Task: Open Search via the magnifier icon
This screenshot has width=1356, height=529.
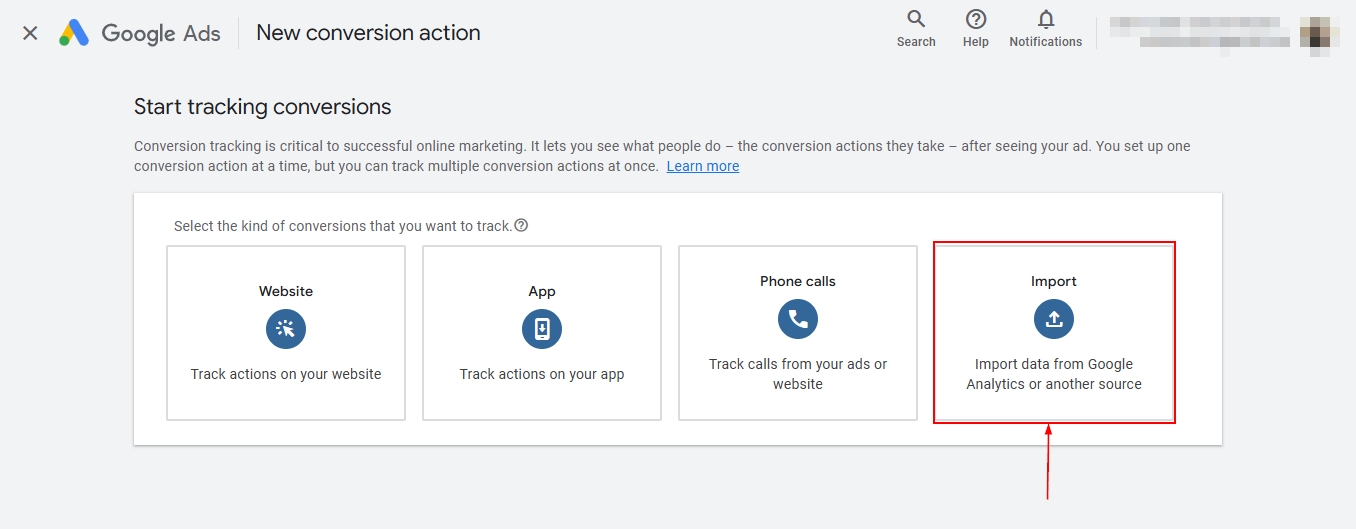Action: [x=915, y=20]
